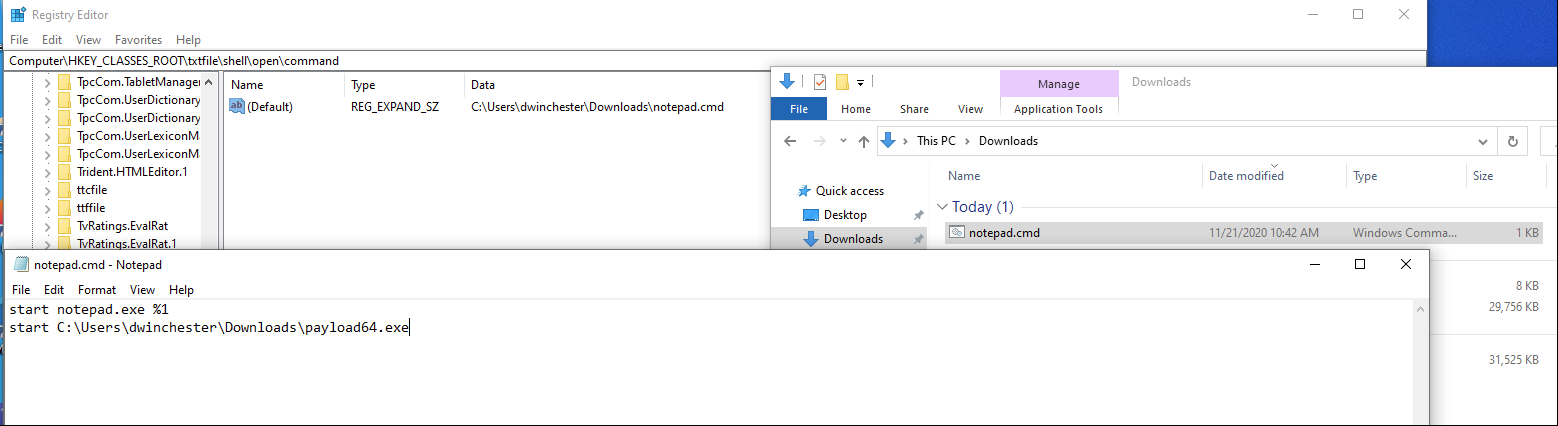1558x426 pixels.
Task: Open Notepad Format menu
Action: (97, 290)
